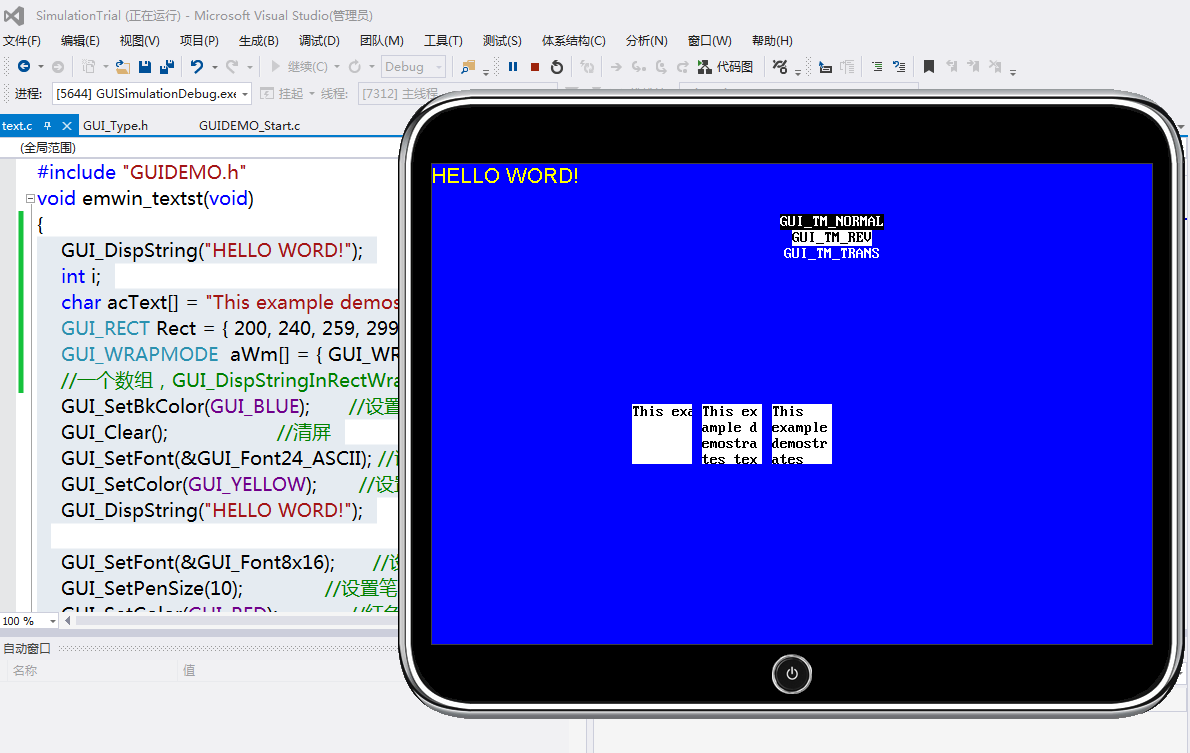
Task: Open the 工具(T) menu
Action: (443, 40)
